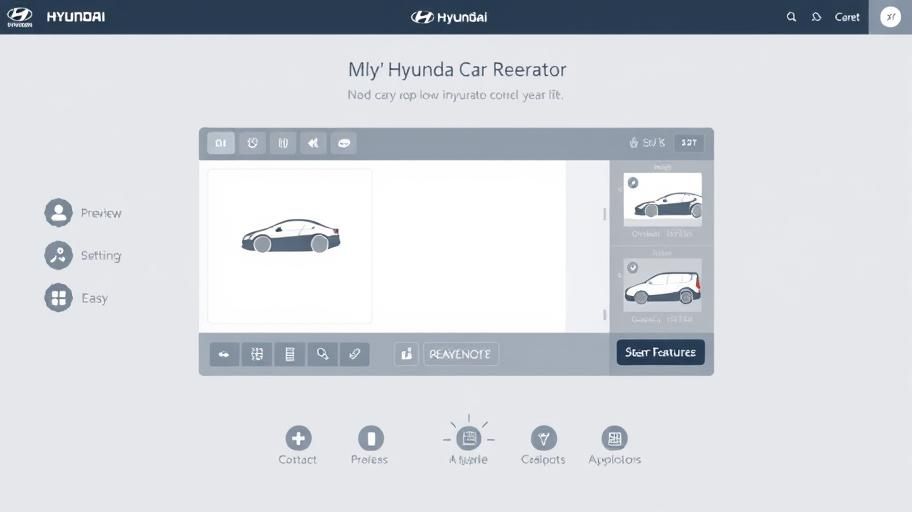Click the grid adjust icon in bottom toolbar
912x512 pixels.
click(x=256, y=354)
